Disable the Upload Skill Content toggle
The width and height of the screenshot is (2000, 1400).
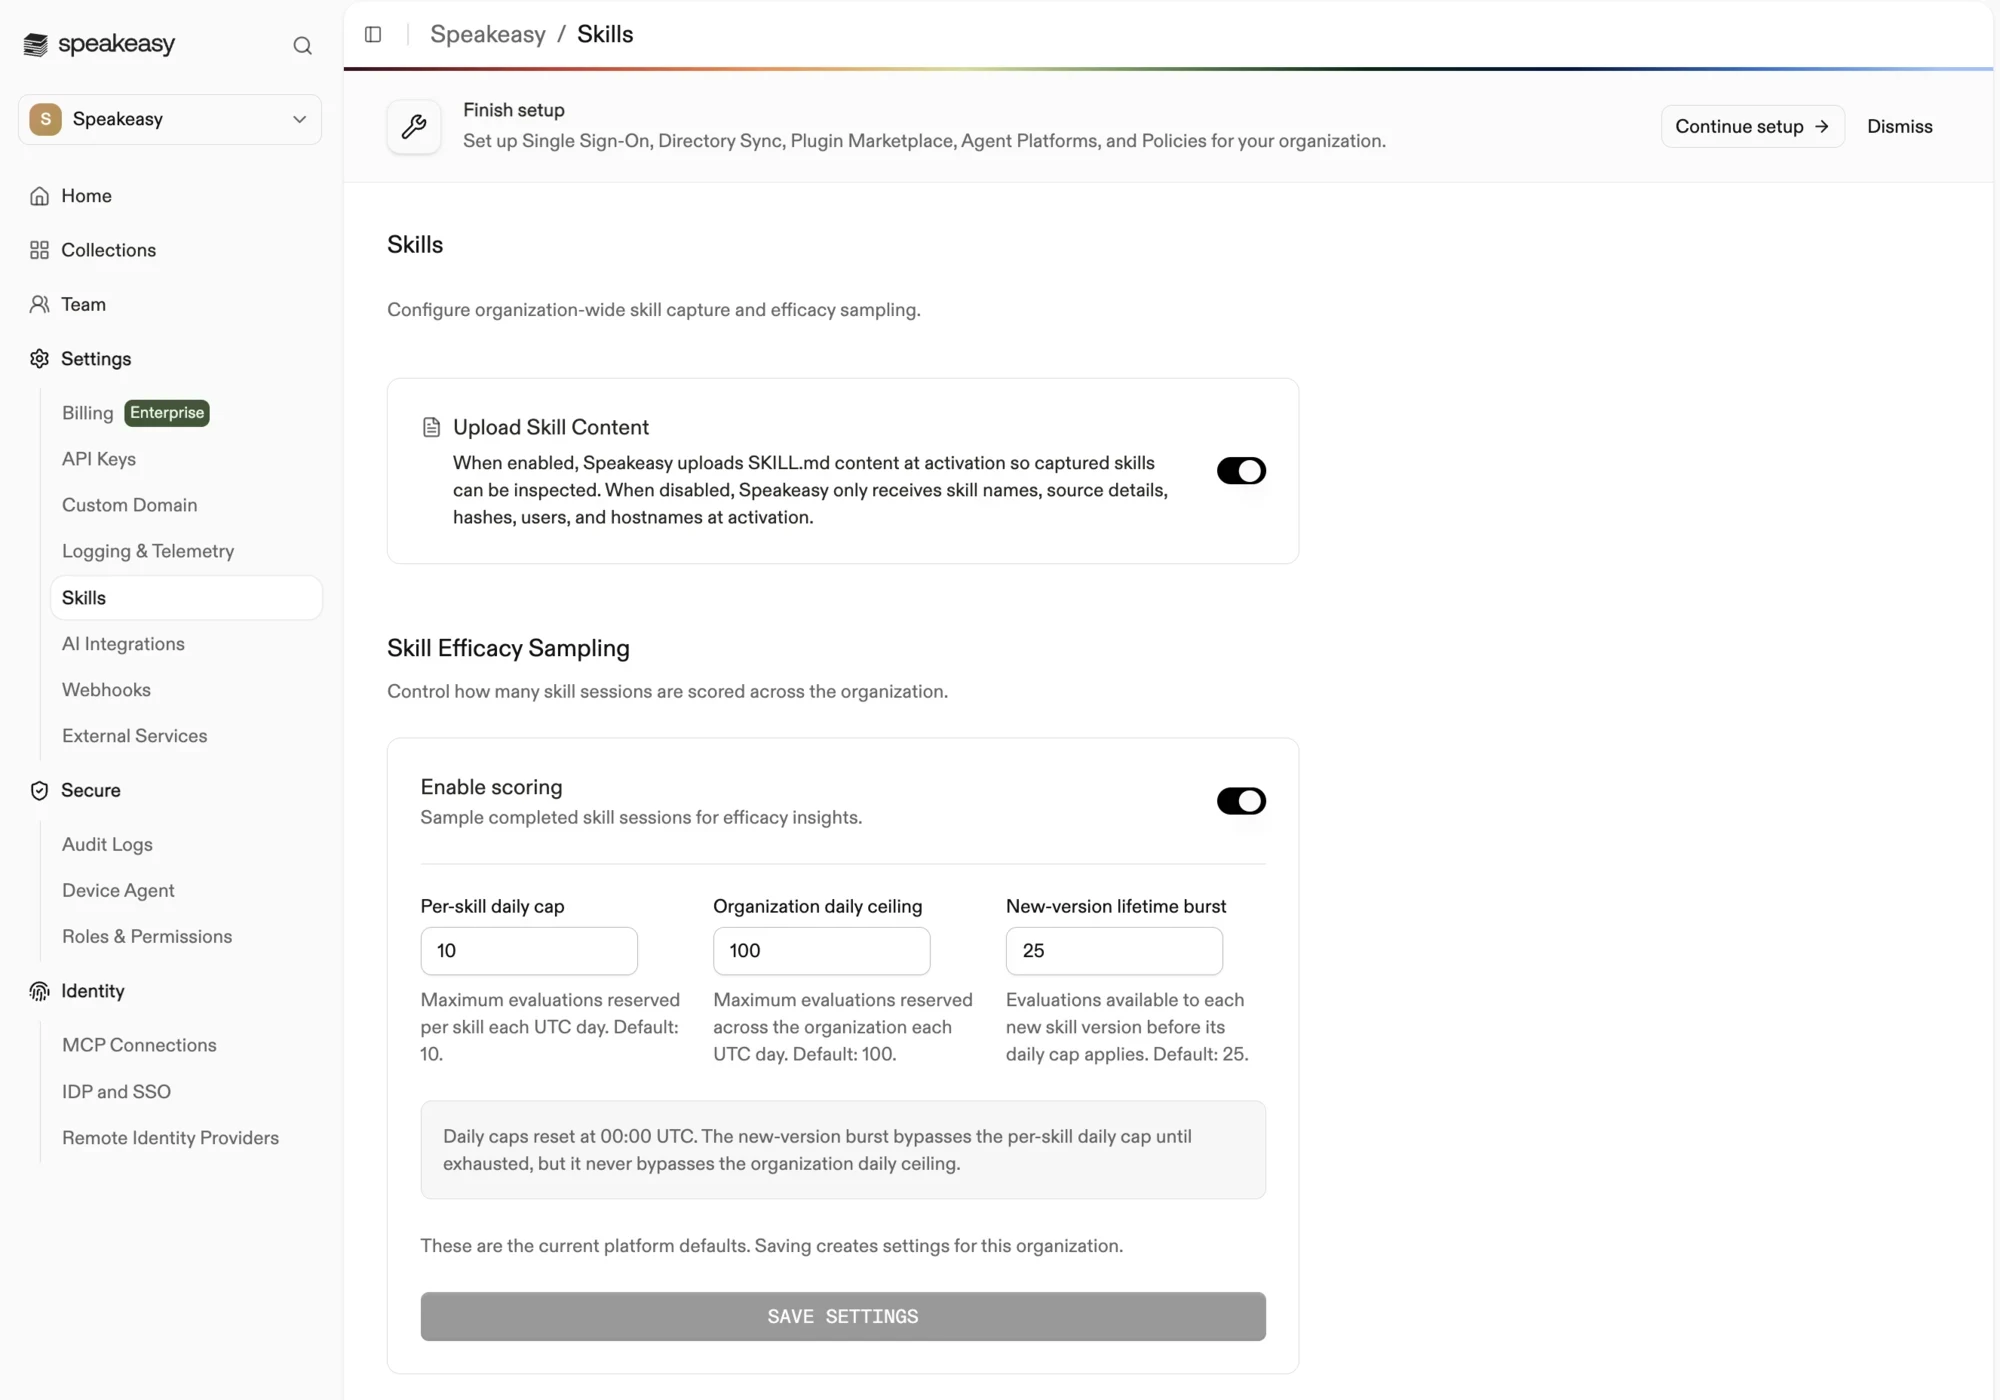pyautogui.click(x=1241, y=471)
